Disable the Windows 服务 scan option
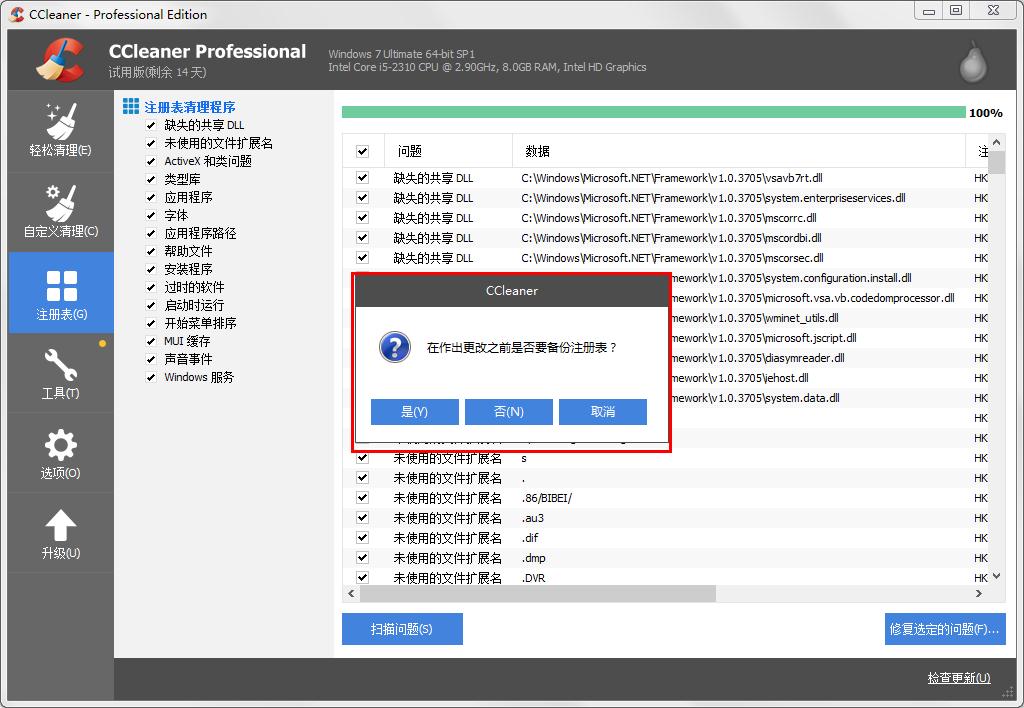 (150, 377)
